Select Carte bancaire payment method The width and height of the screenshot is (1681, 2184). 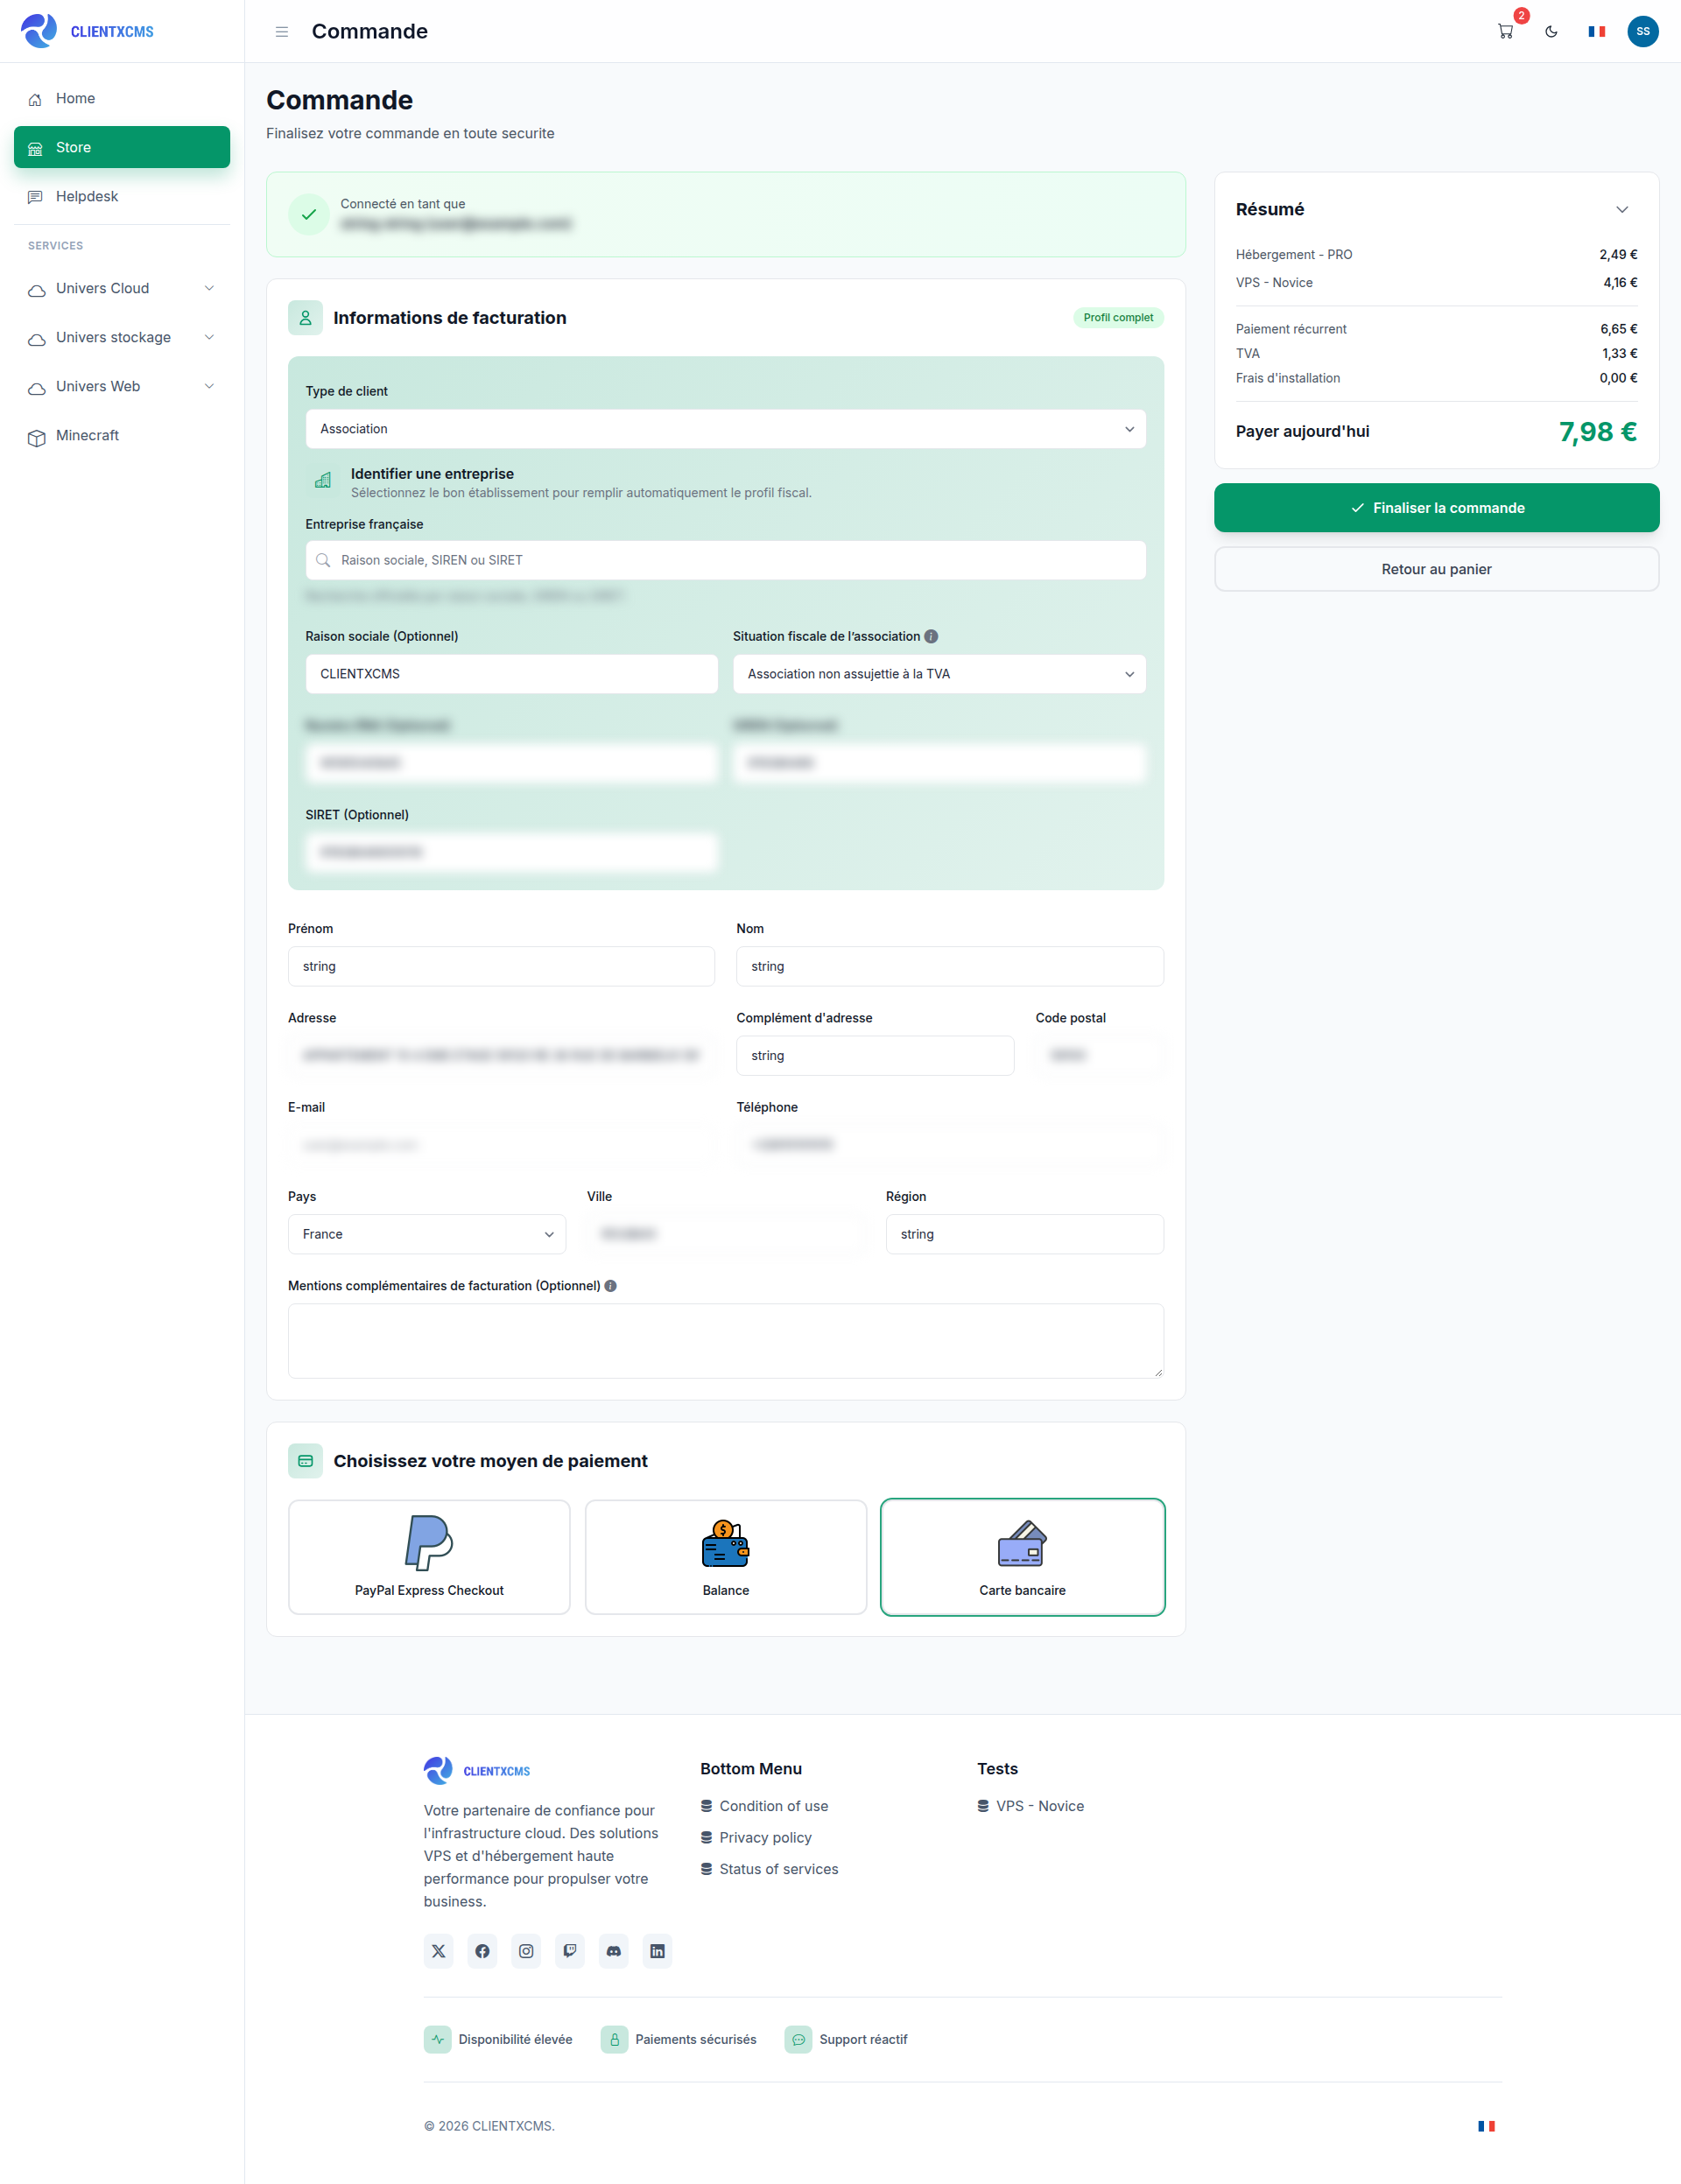tap(1022, 1557)
